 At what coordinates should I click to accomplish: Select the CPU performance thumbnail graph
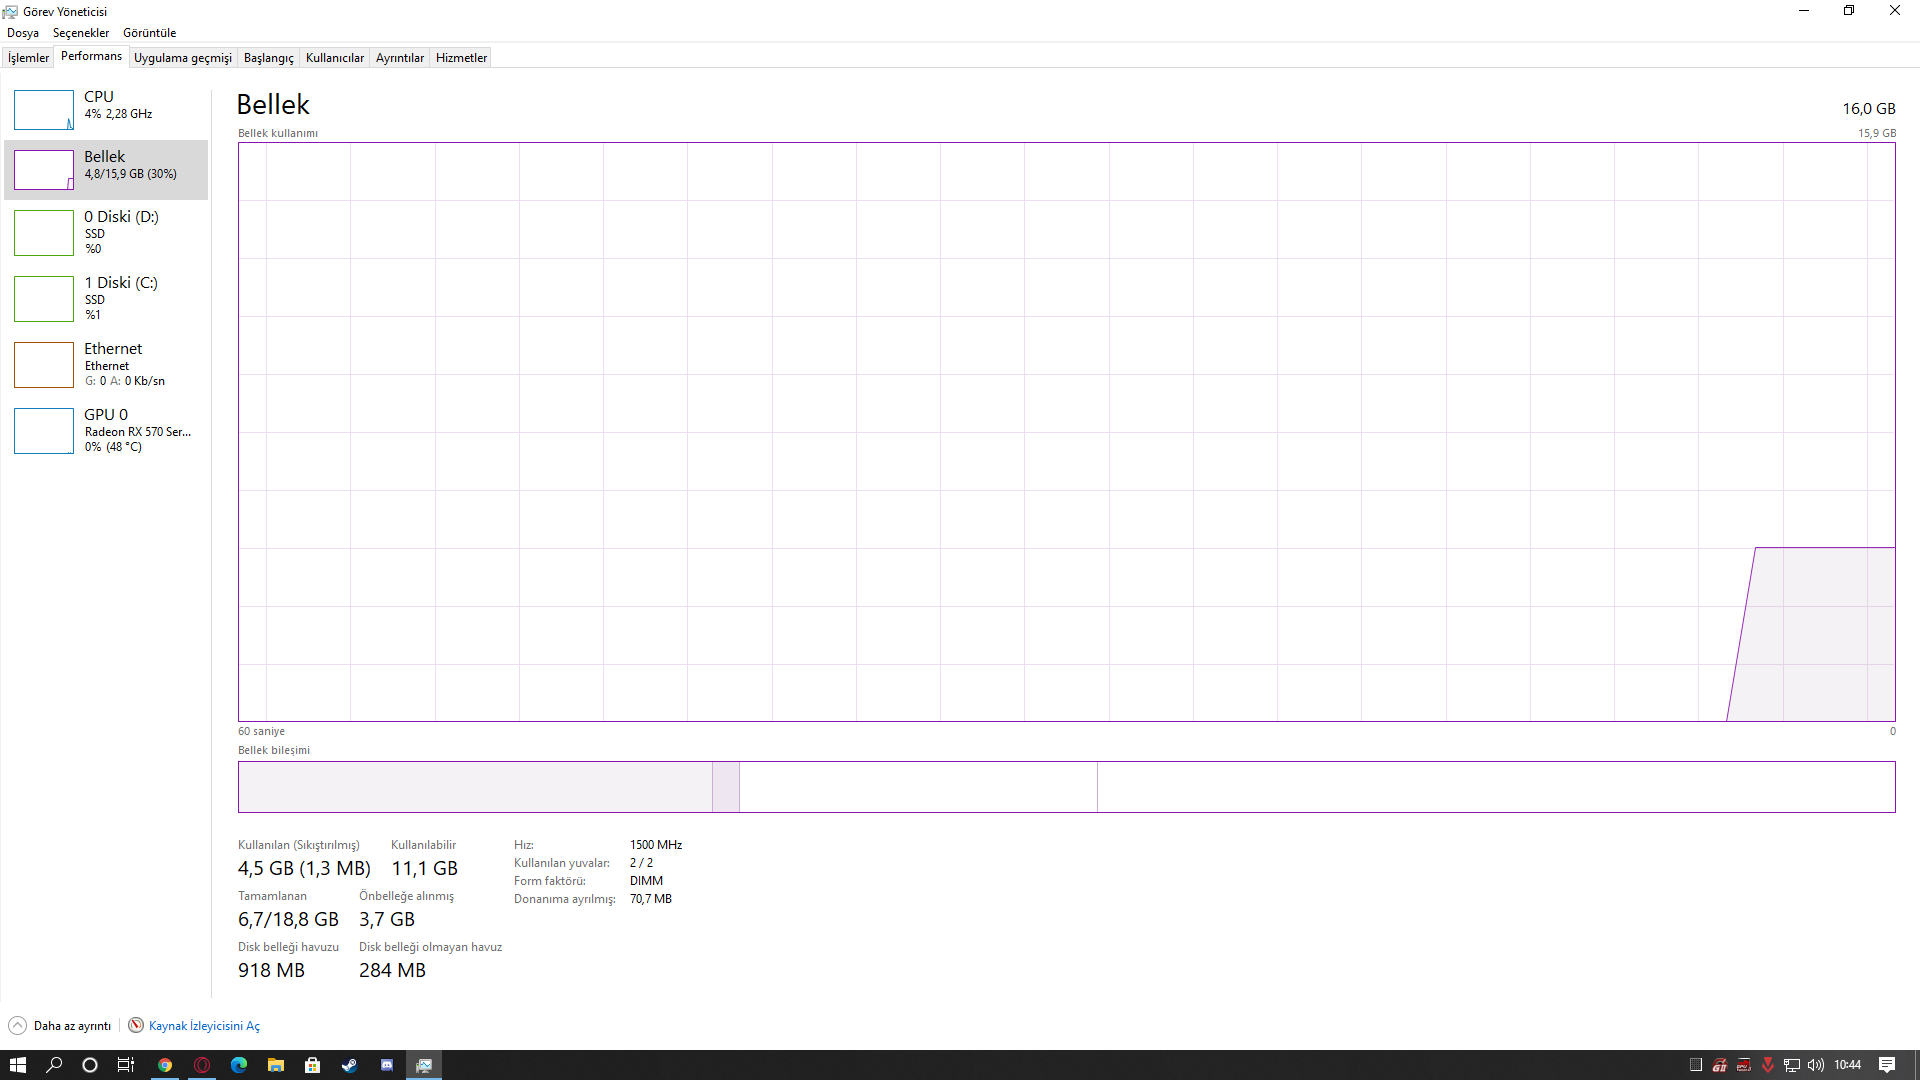(x=44, y=110)
